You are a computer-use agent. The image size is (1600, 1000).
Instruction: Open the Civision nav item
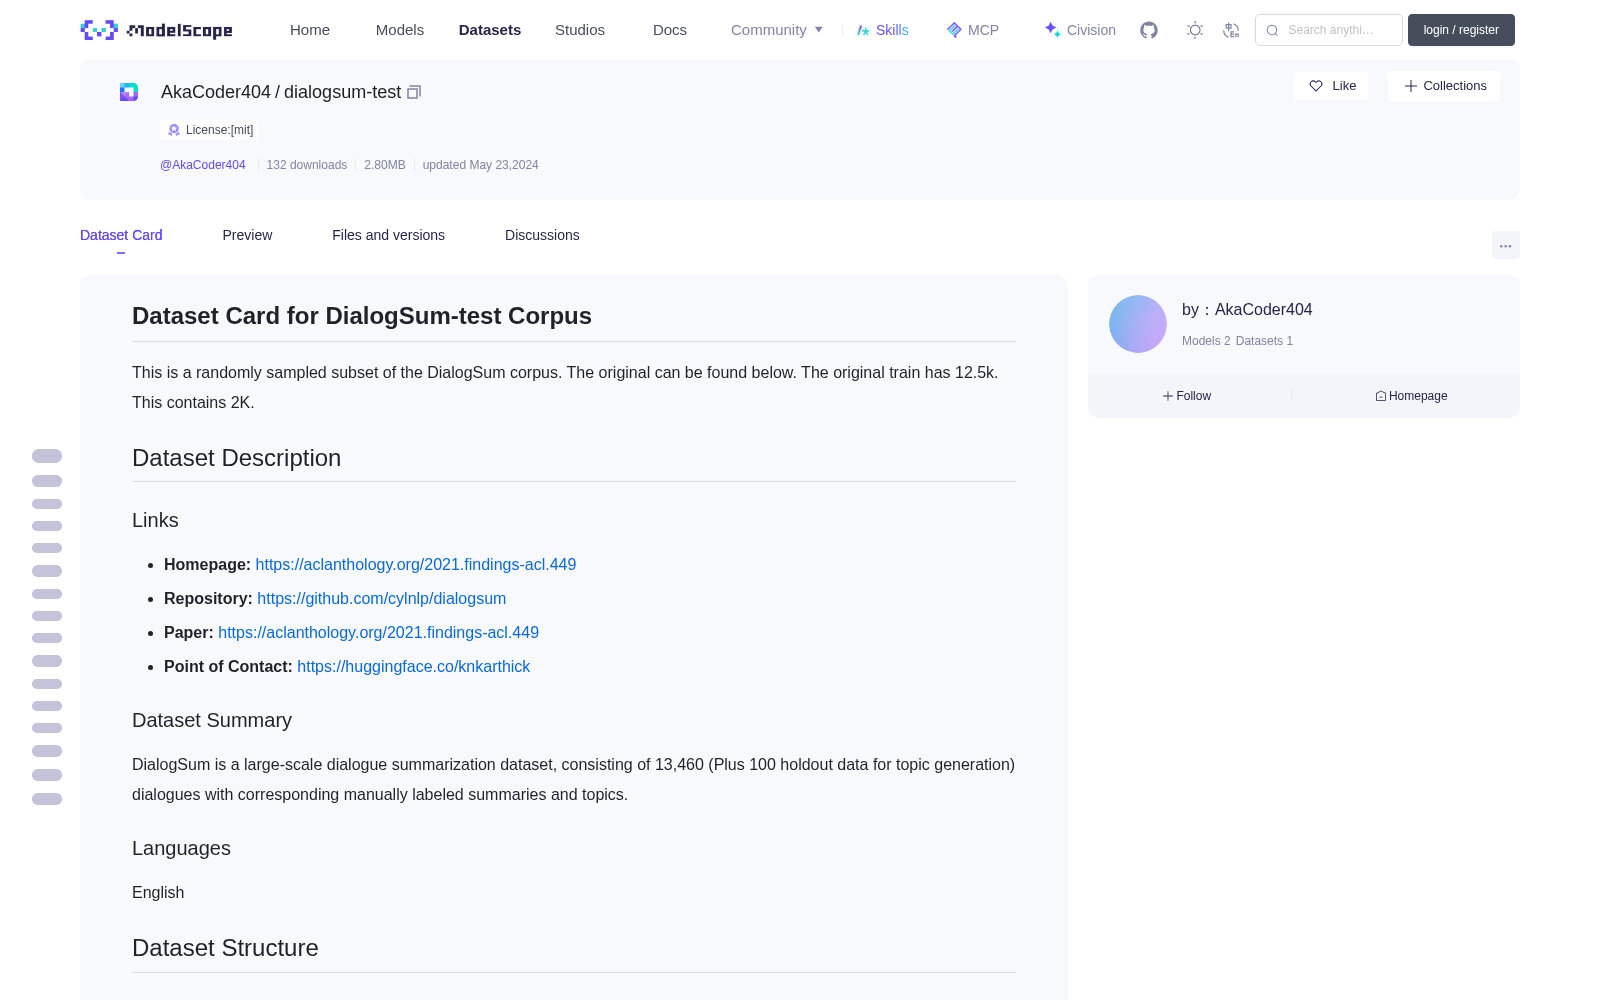(1080, 30)
